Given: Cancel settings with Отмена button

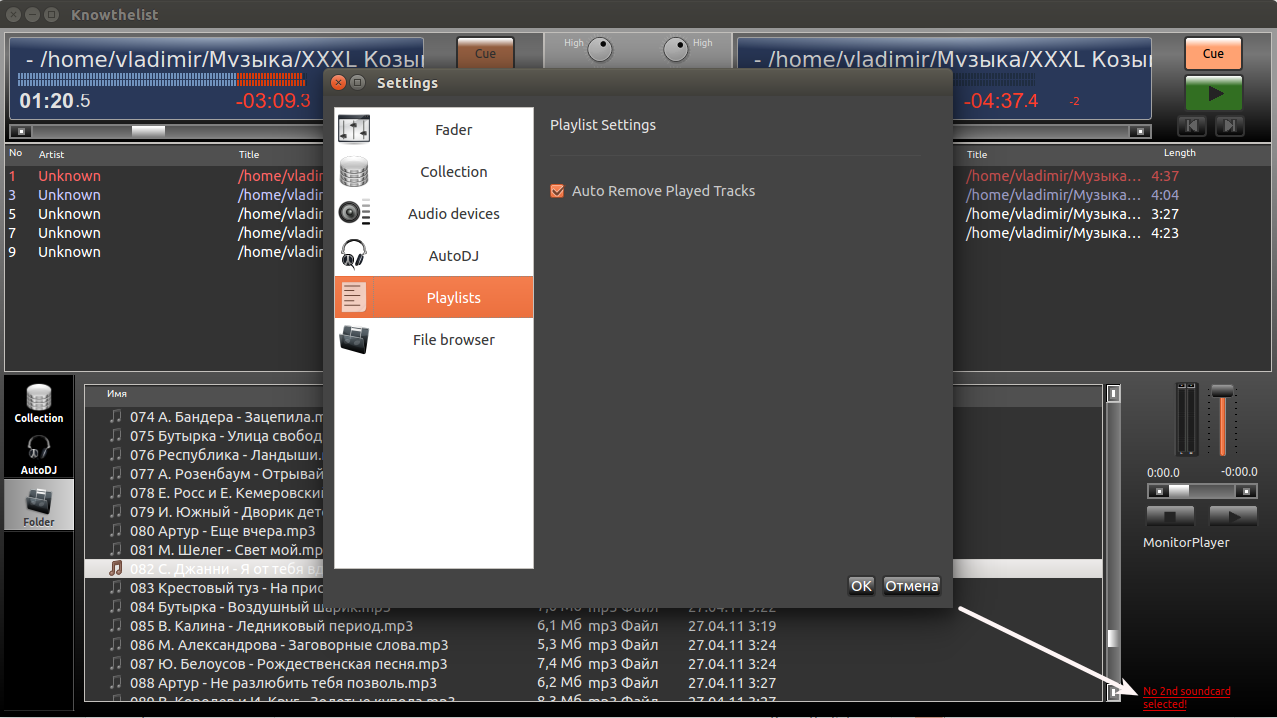Looking at the screenshot, I should (x=911, y=586).
